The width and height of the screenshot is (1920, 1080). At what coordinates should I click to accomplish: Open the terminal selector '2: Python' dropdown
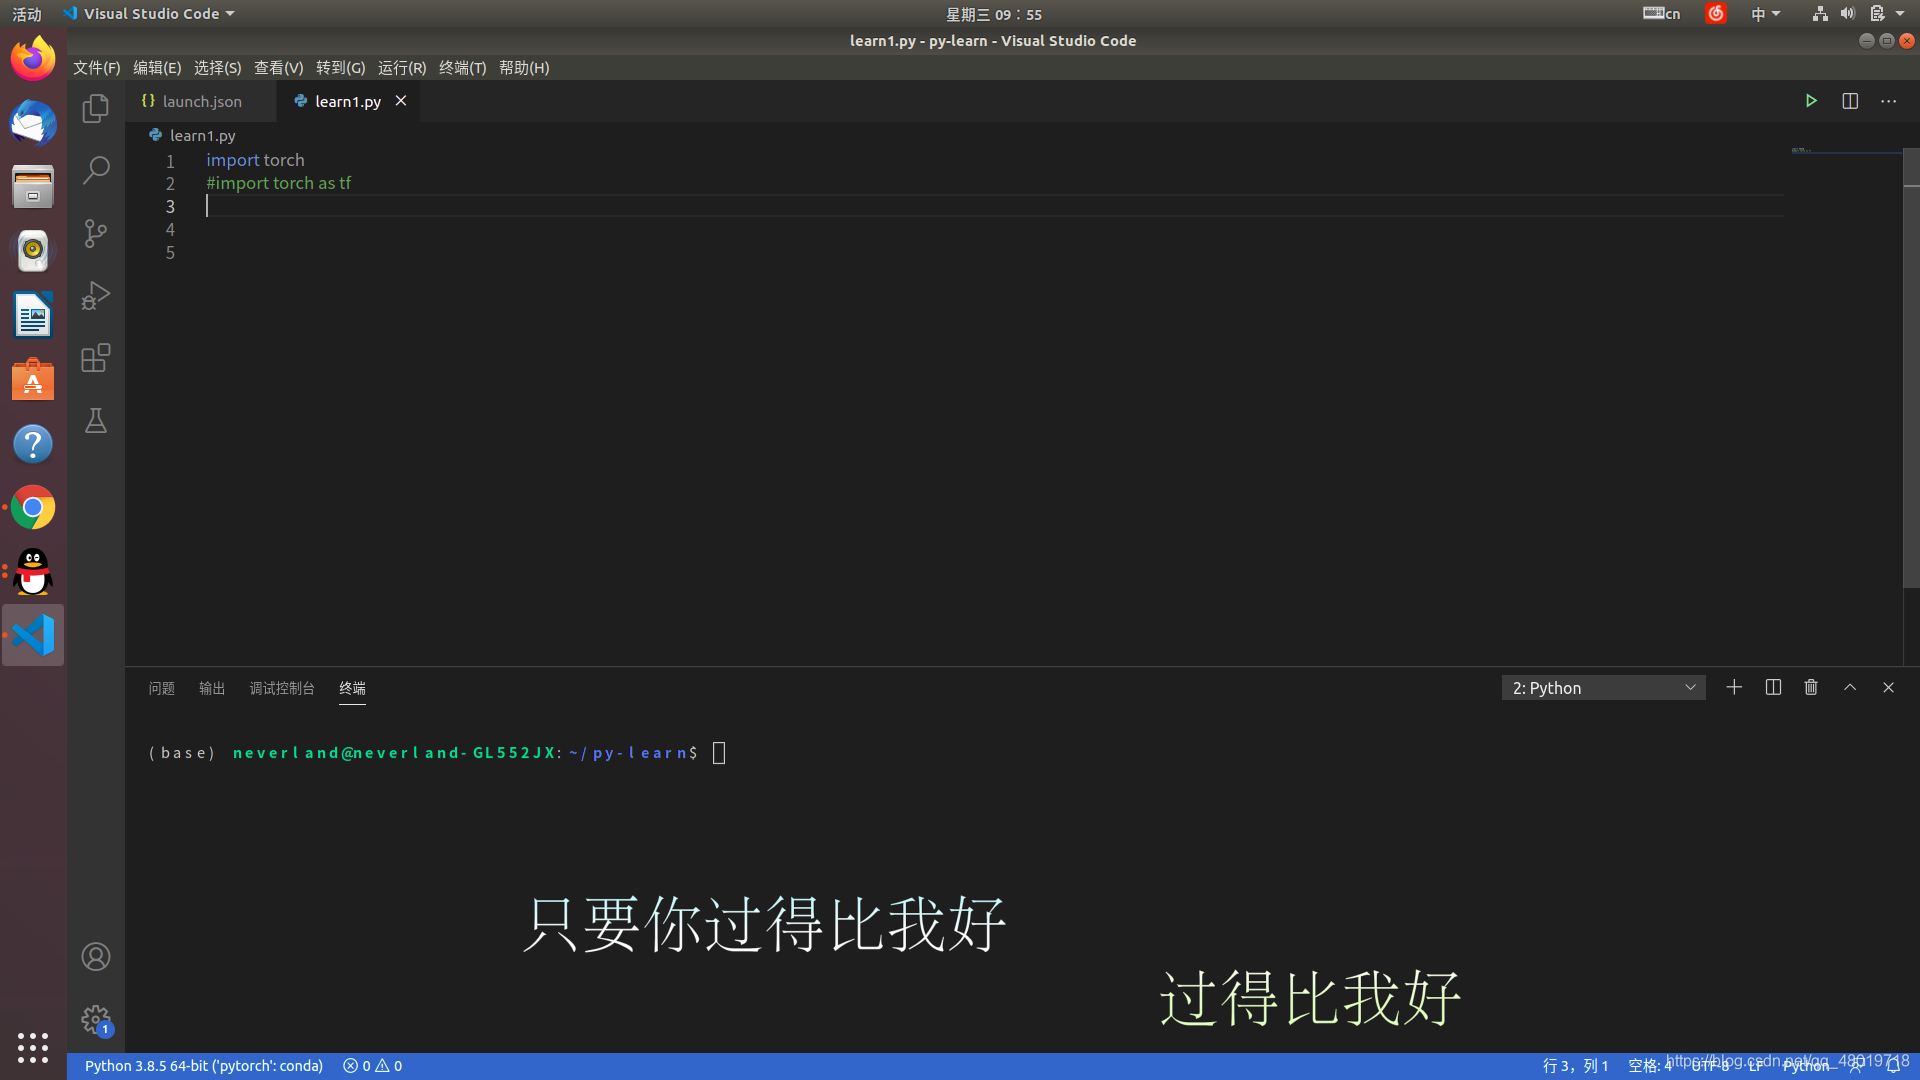(1603, 688)
